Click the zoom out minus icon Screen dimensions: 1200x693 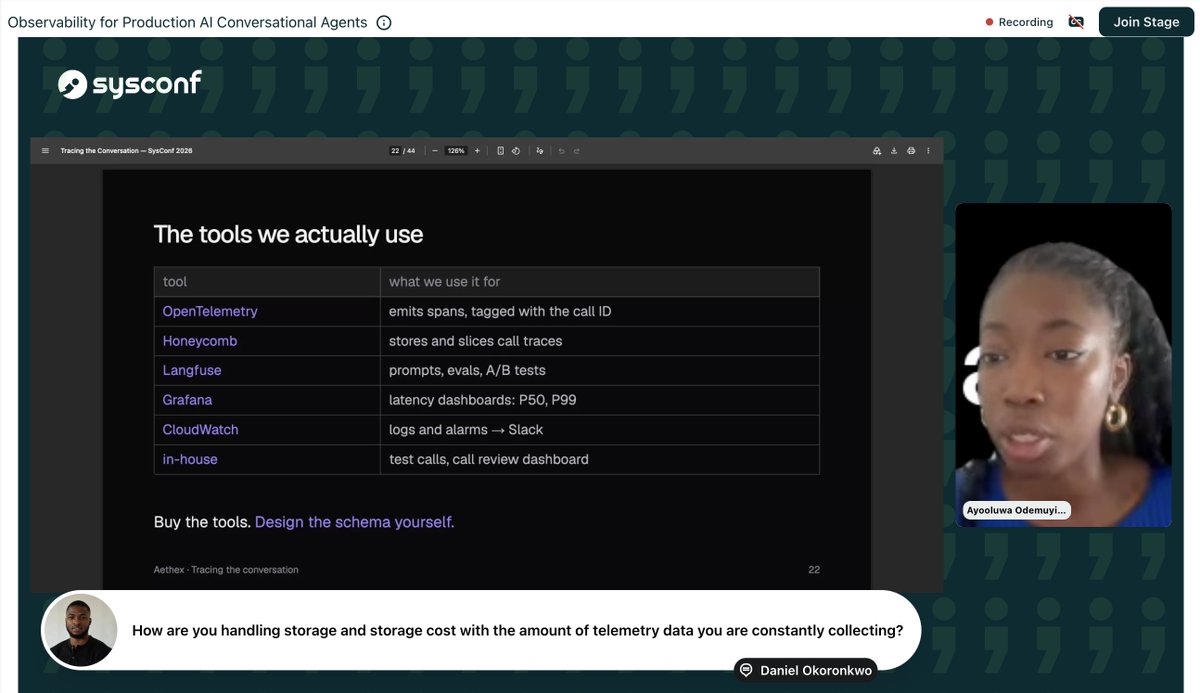(435, 151)
